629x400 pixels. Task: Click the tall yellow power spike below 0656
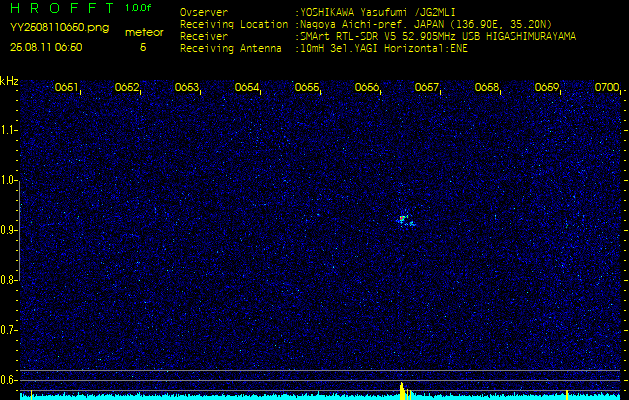coord(402,391)
